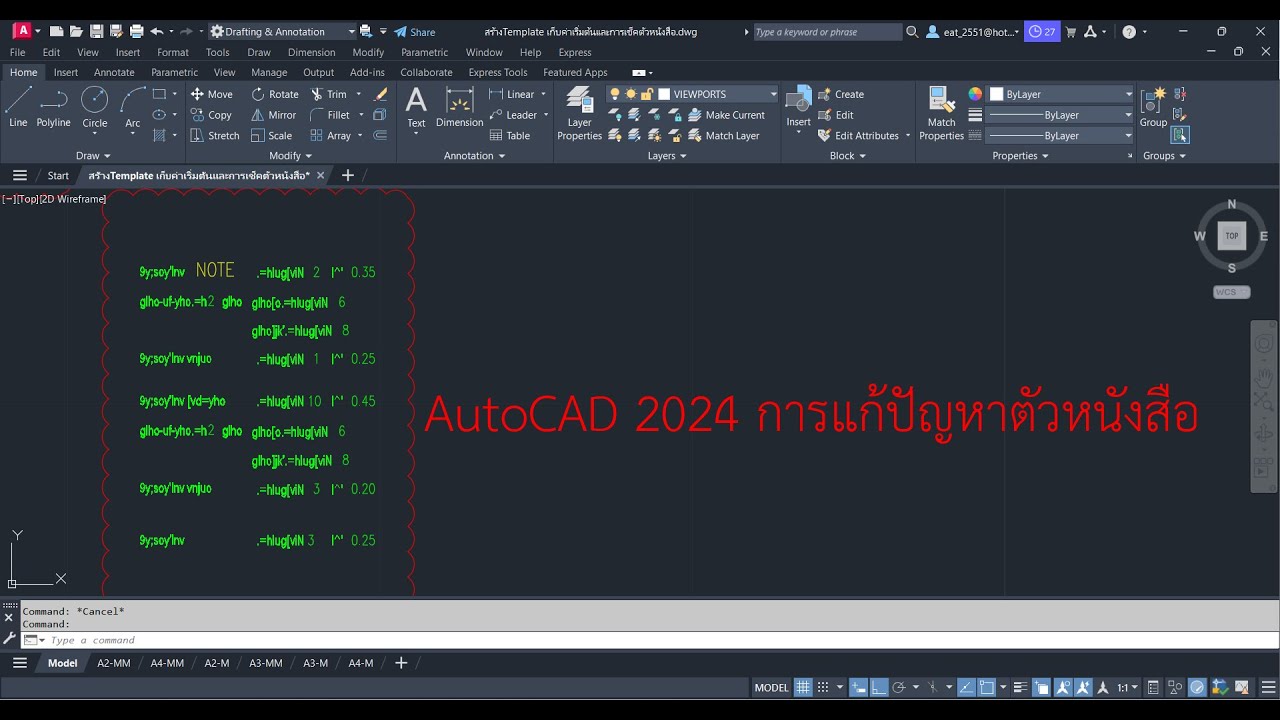Image resolution: width=1280 pixels, height=720 pixels.
Task: Toggle ortho mode in status bar
Action: click(x=878, y=688)
